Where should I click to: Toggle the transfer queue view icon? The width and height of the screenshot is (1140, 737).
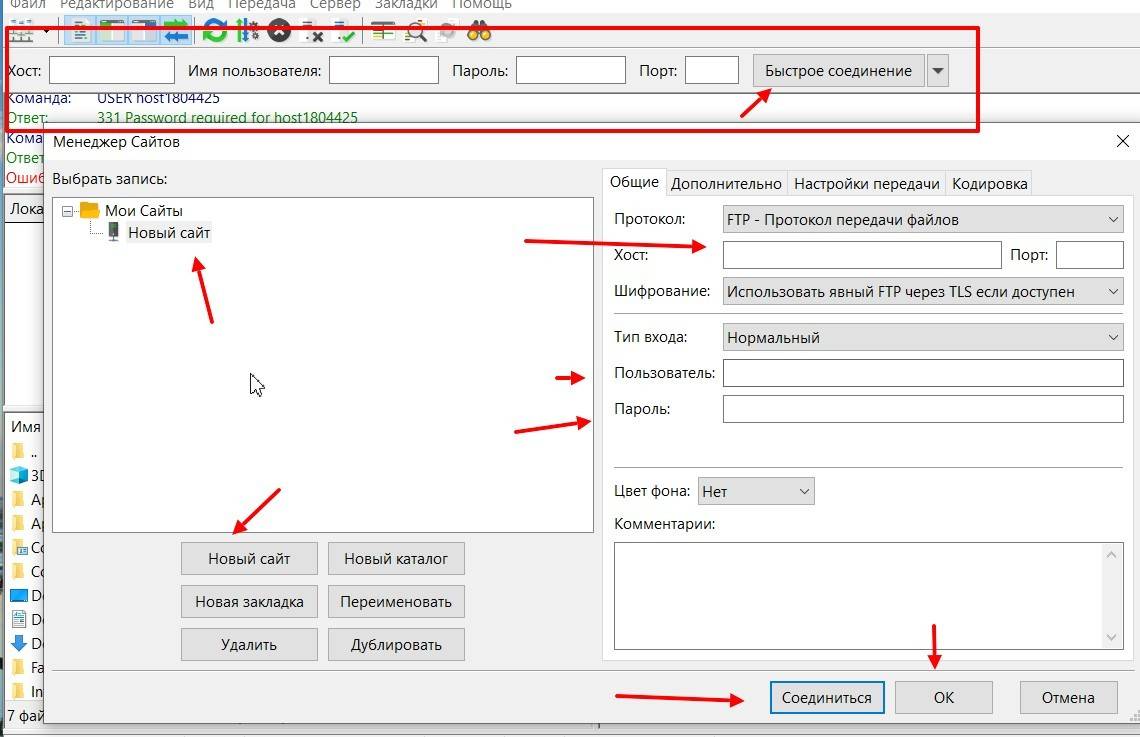pos(177,32)
